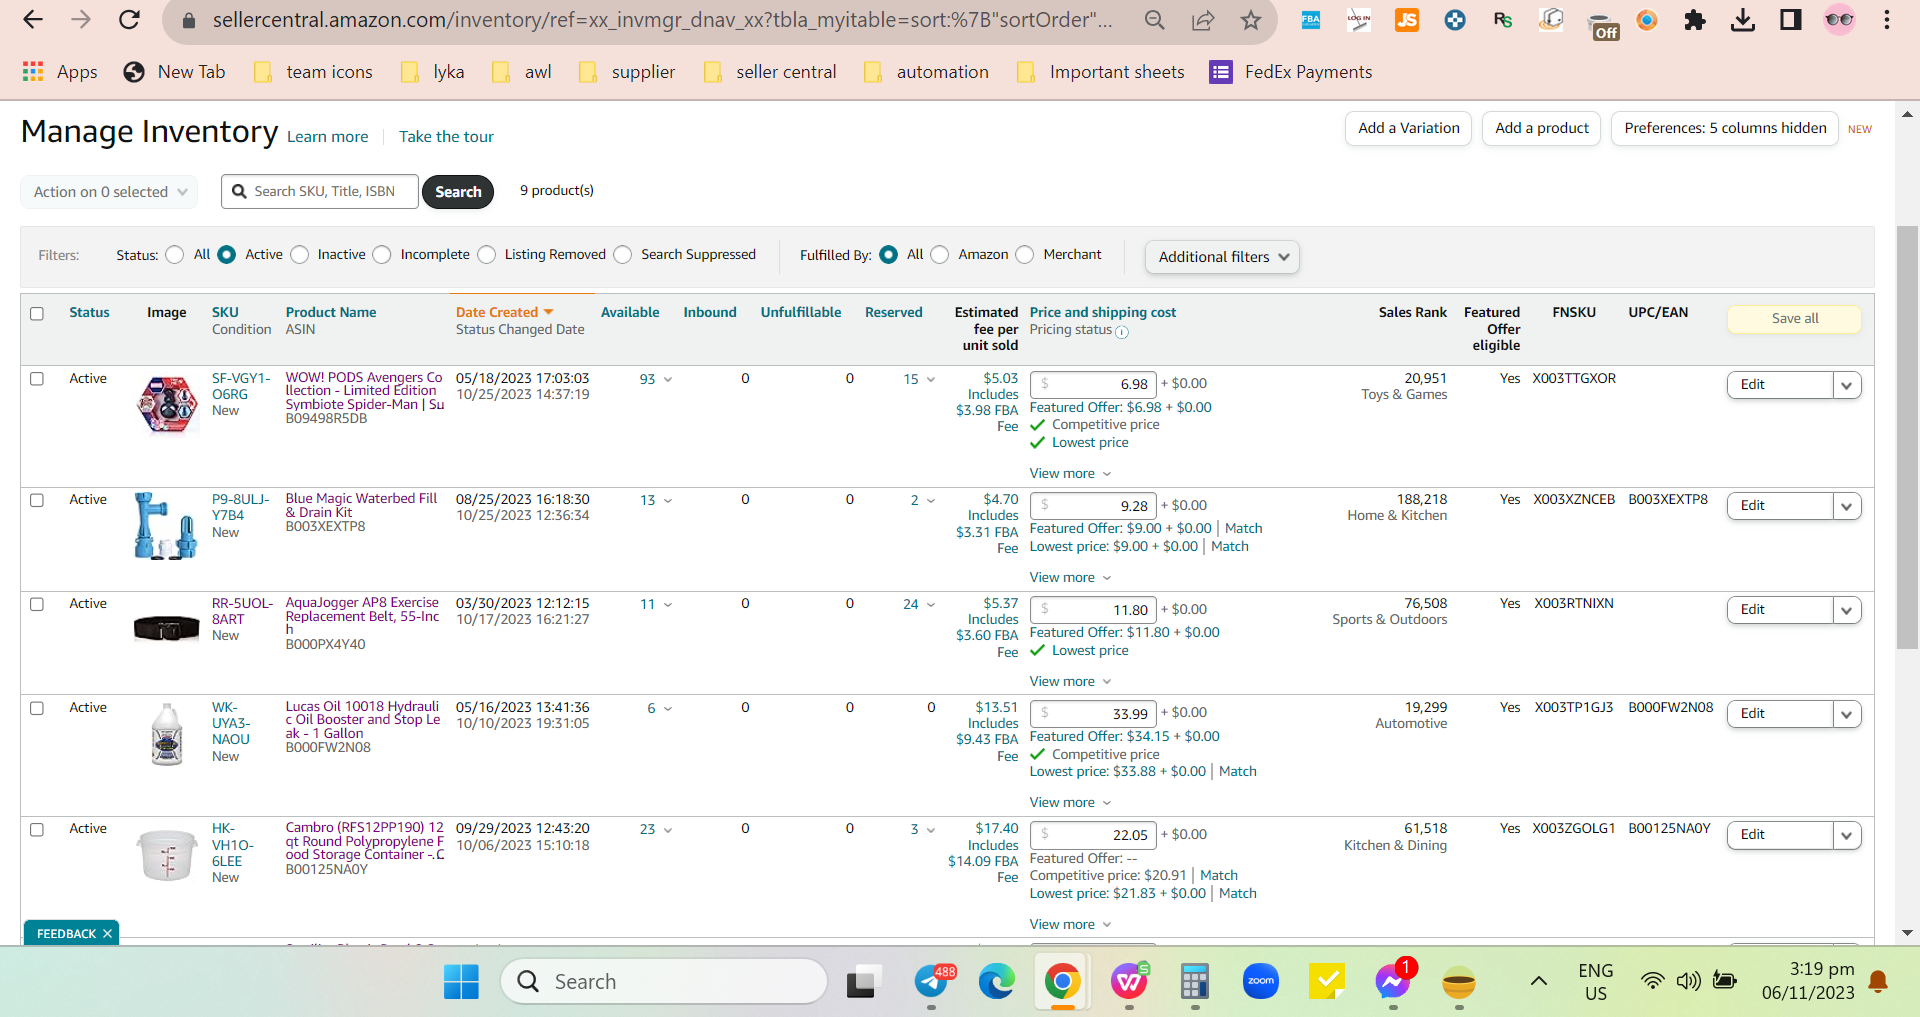Viewport: 1920px width, 1017px height.
Task: Tick the select-all checkbox in the table header
Action: [x=37, y=314]
